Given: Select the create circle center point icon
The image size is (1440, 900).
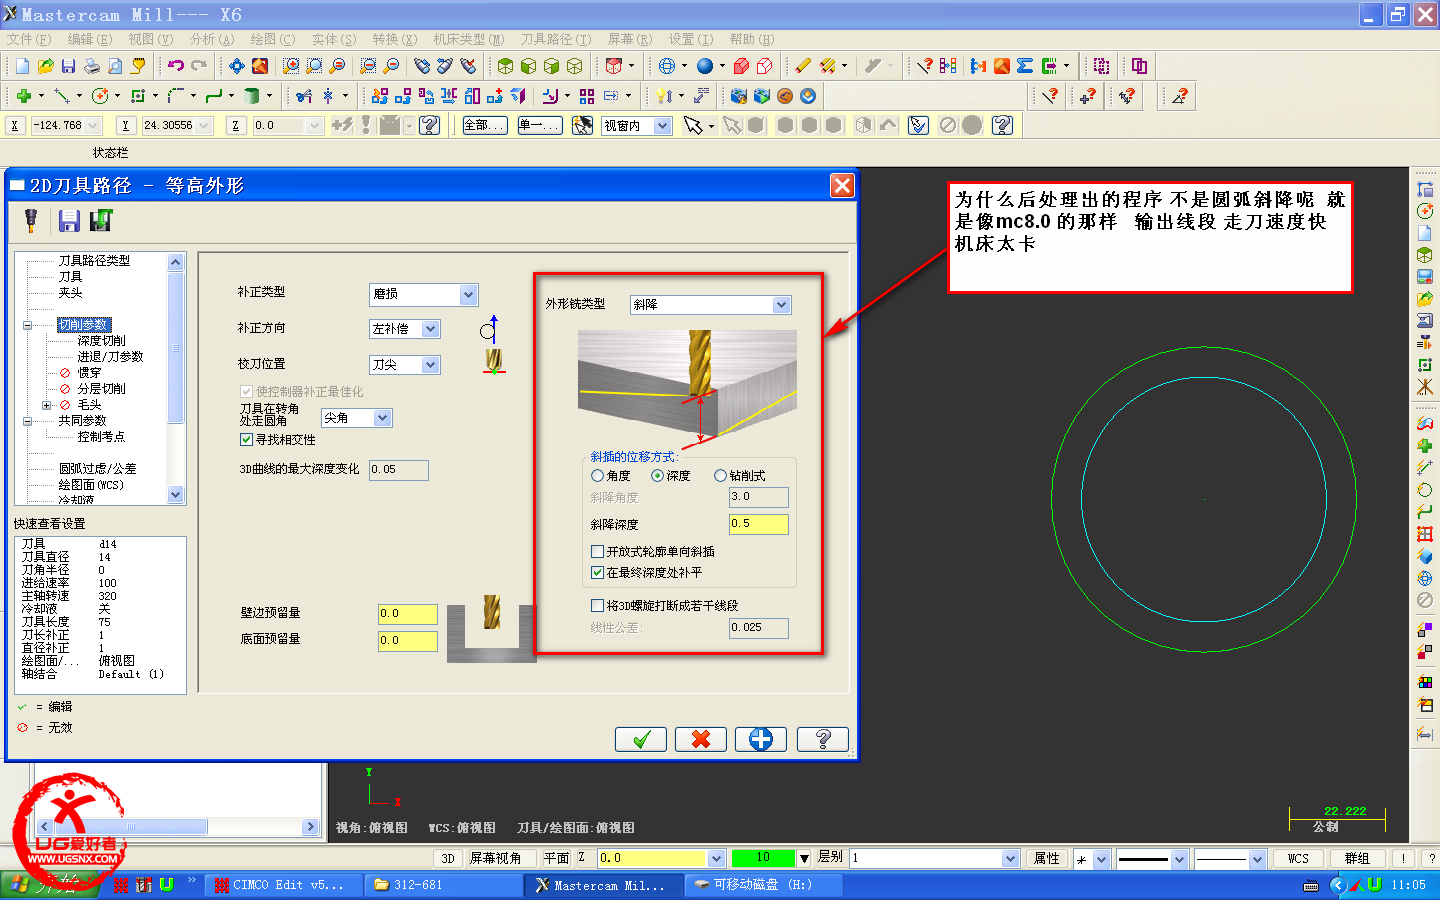Looking at the screenshot, I should pos(99,96).
